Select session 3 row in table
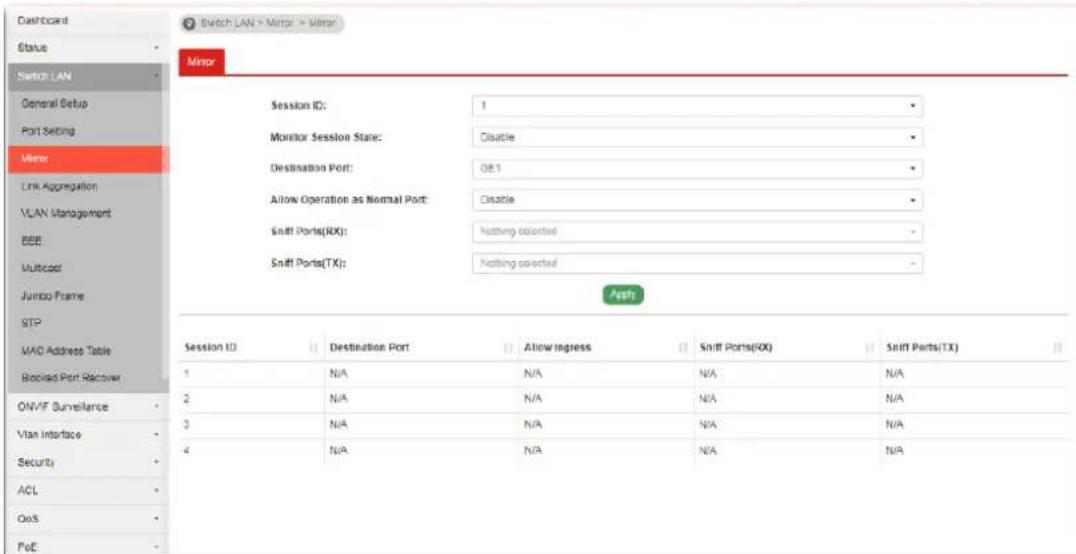Image resolution: width=1076 pixels, height=554 pixels. click(x=623, y=425)
